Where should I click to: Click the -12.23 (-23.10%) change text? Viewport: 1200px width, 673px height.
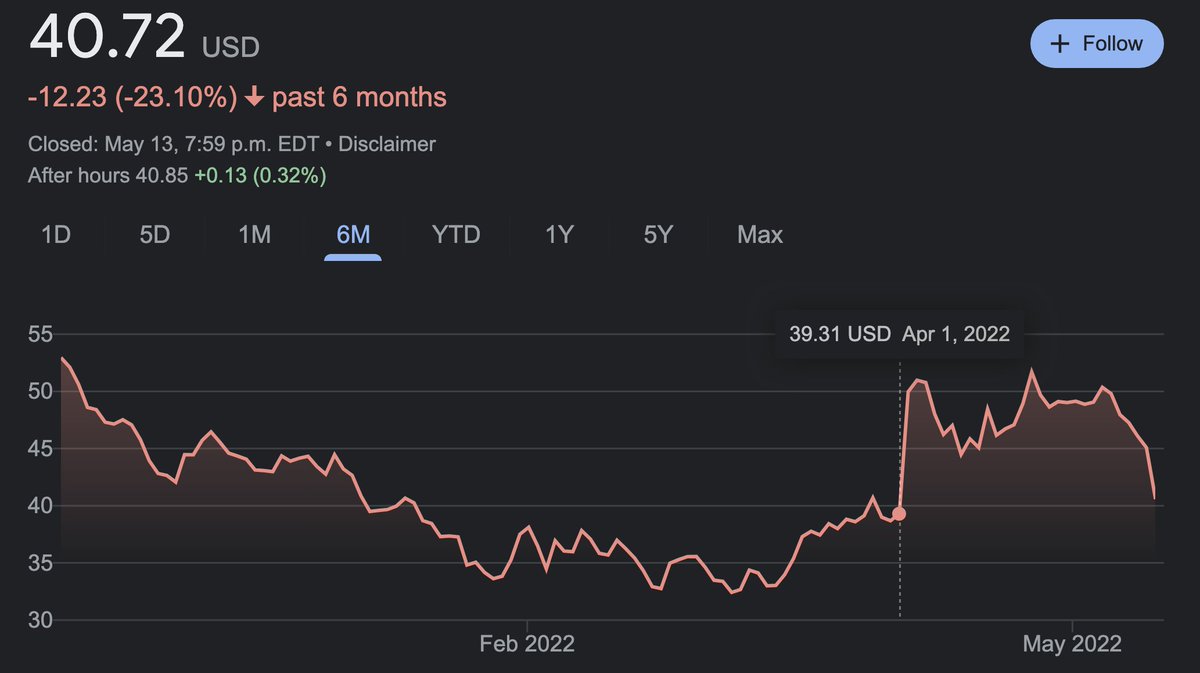click(133, 98)
